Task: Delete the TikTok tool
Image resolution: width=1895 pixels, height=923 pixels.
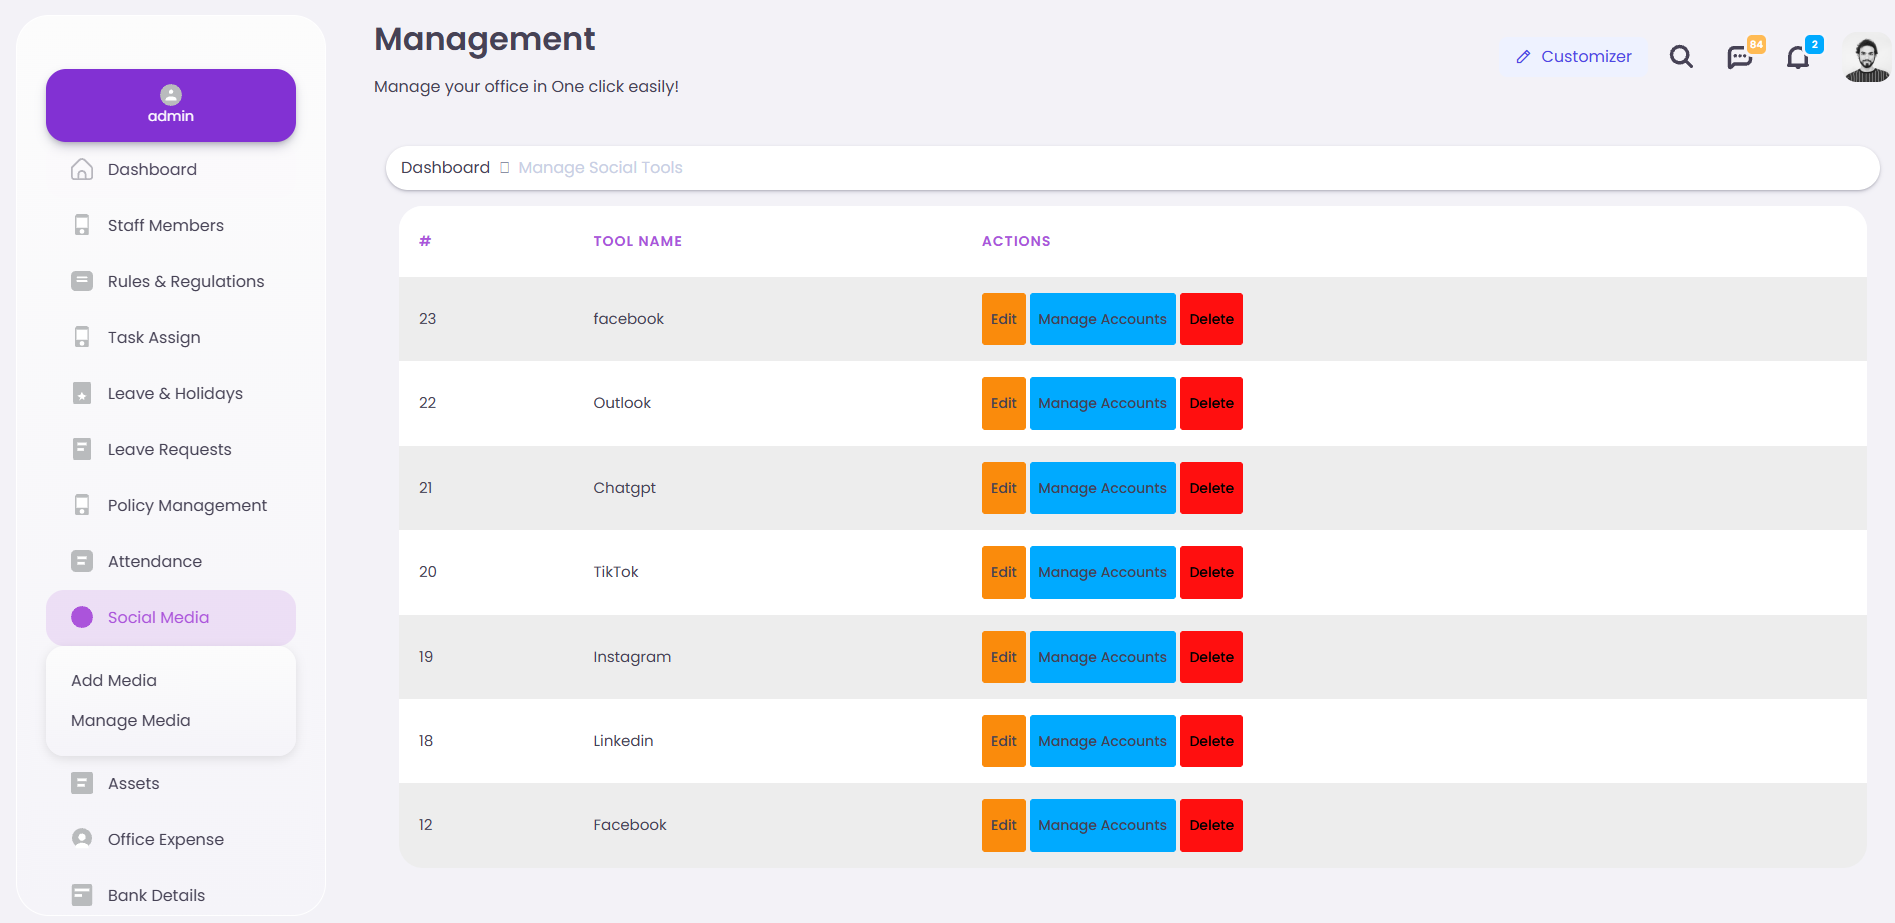Action: pyautogui.click(x=1211, y=572)
